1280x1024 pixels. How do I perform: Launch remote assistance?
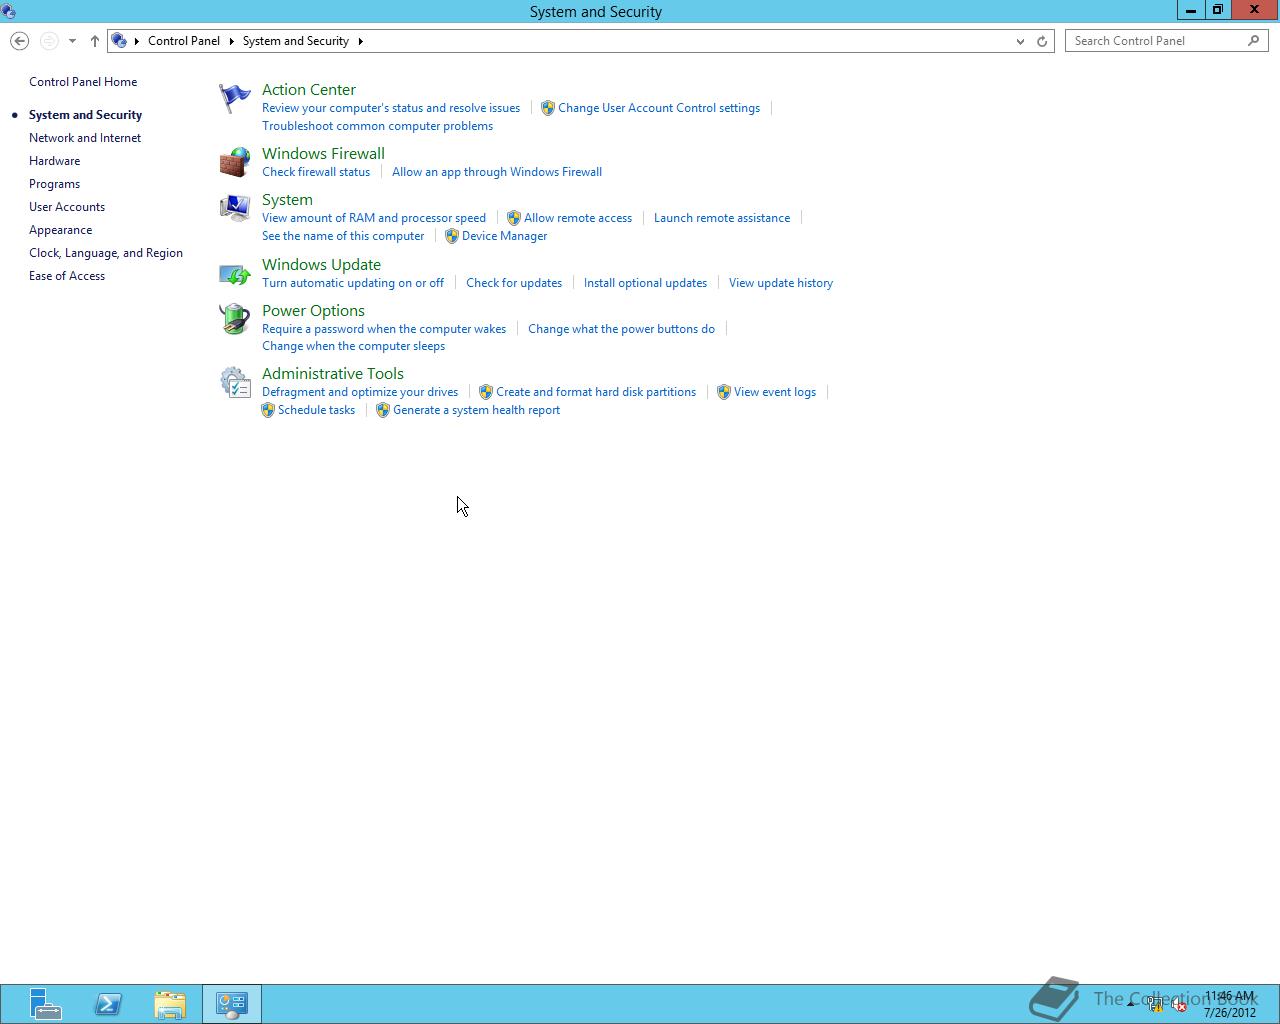tap(722, 218)
